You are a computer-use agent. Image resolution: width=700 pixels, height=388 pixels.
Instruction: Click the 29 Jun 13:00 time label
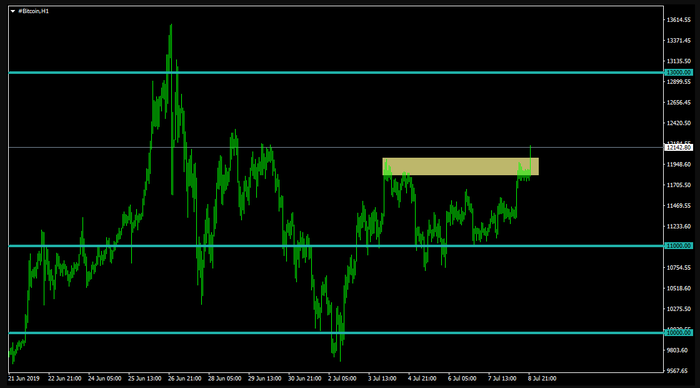pyautogui.click(x=265, y=379)
